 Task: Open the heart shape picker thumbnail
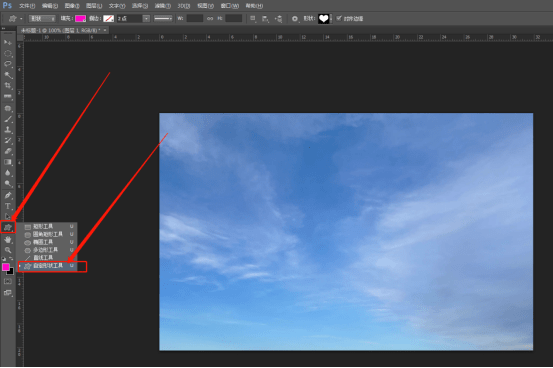(x=323, y=18)
